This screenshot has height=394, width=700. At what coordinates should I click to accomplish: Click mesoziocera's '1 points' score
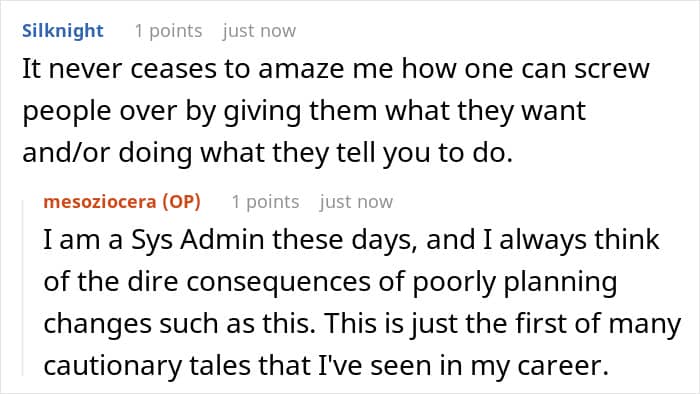(x=265, y=202)
